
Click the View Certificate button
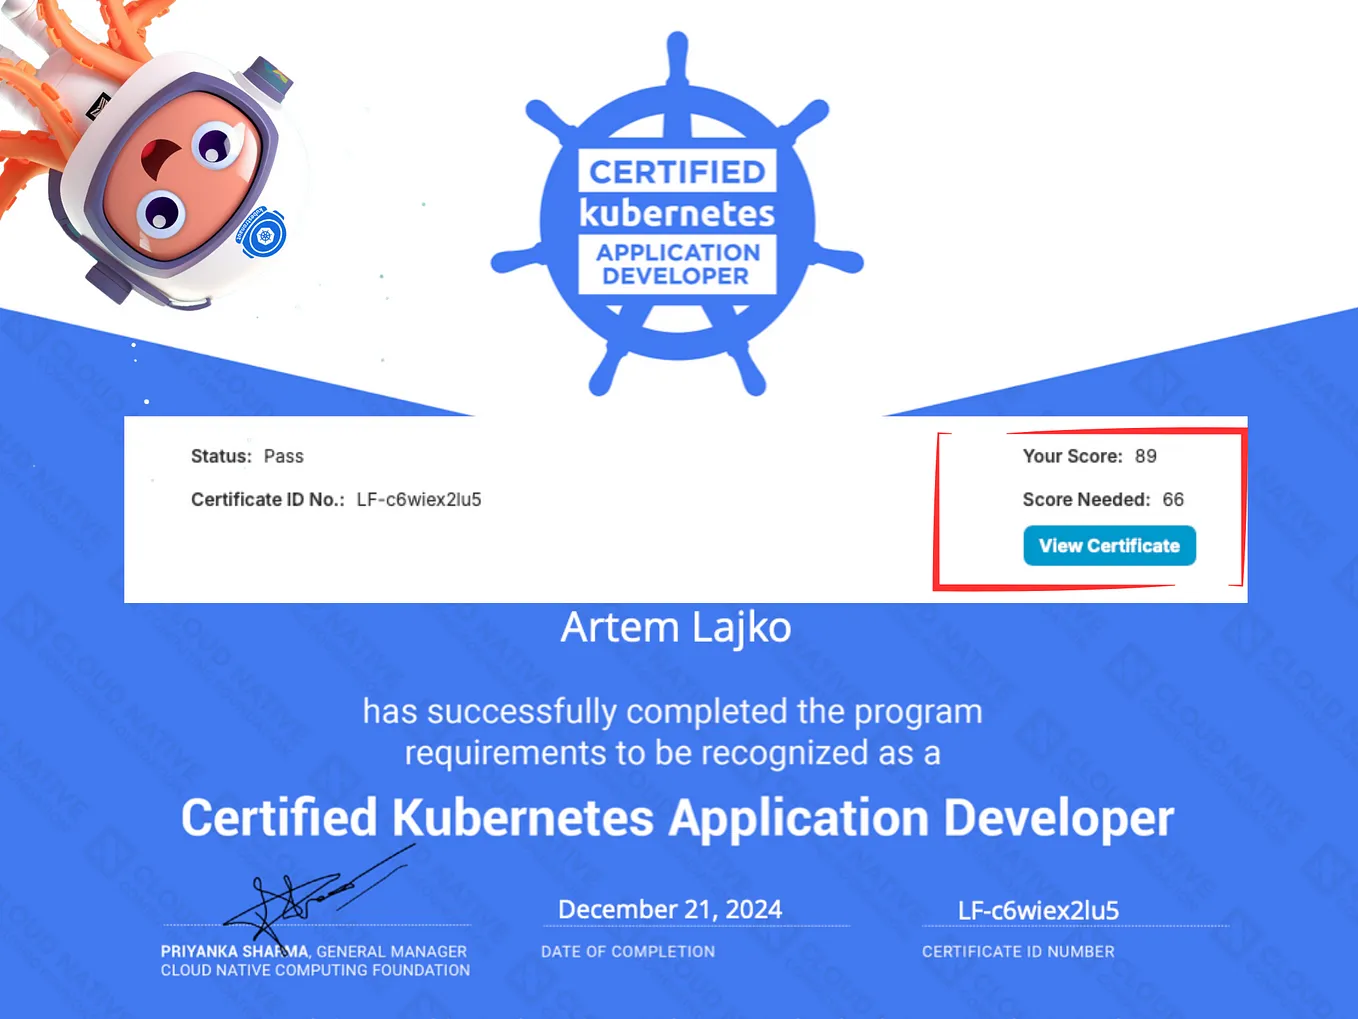[1109, 546]
